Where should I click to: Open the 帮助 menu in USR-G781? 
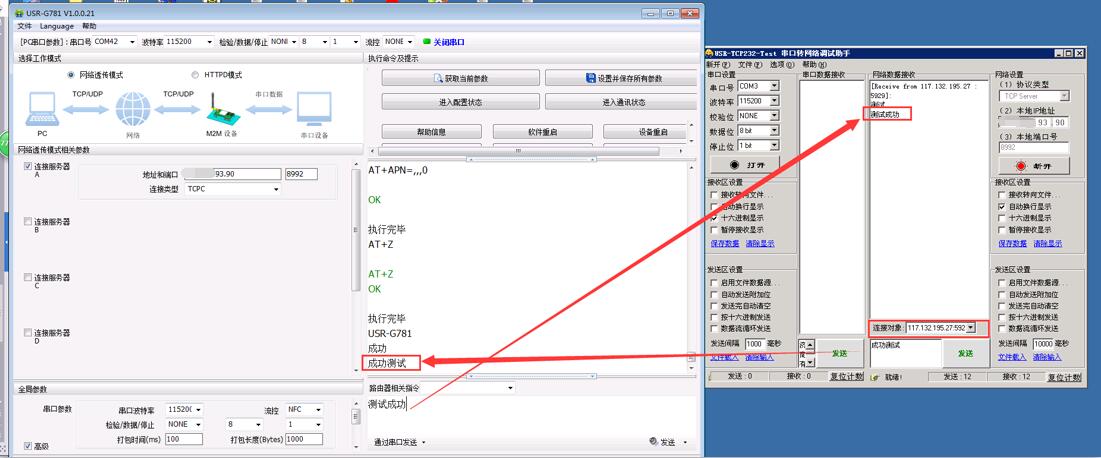click(x=89, y=26)
